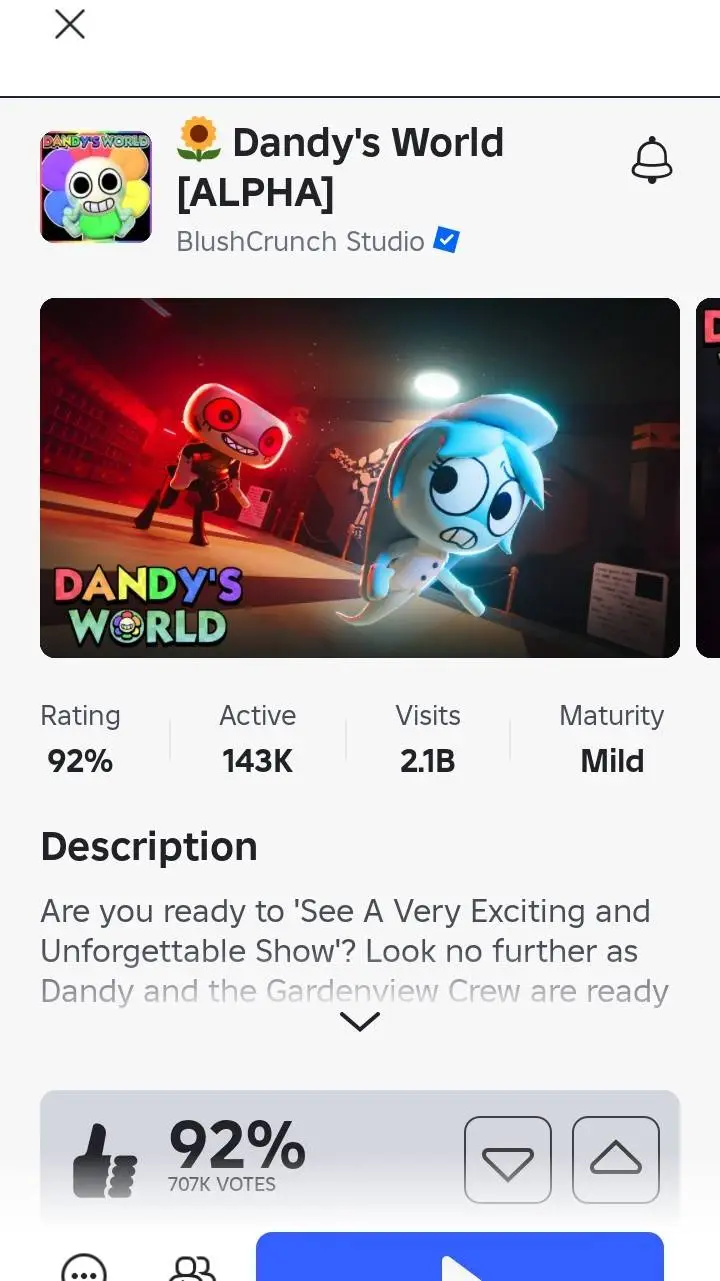Viewport: 720px width, 1281px height.
Task: Show the next partially visible screenshot
Action: (x=708, y=477)
